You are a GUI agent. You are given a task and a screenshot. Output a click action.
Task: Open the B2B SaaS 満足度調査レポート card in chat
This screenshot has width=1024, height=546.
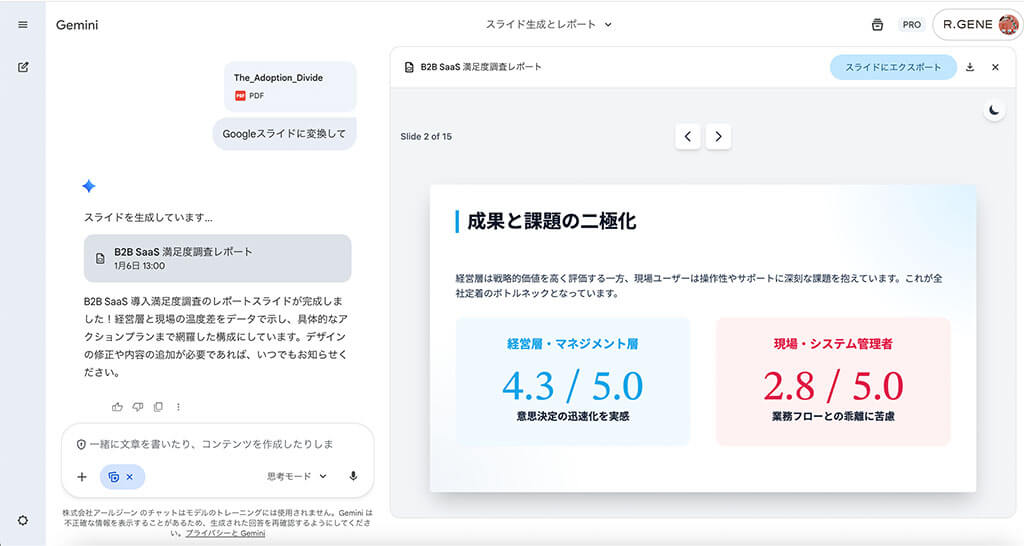click(x=217, y=258)
